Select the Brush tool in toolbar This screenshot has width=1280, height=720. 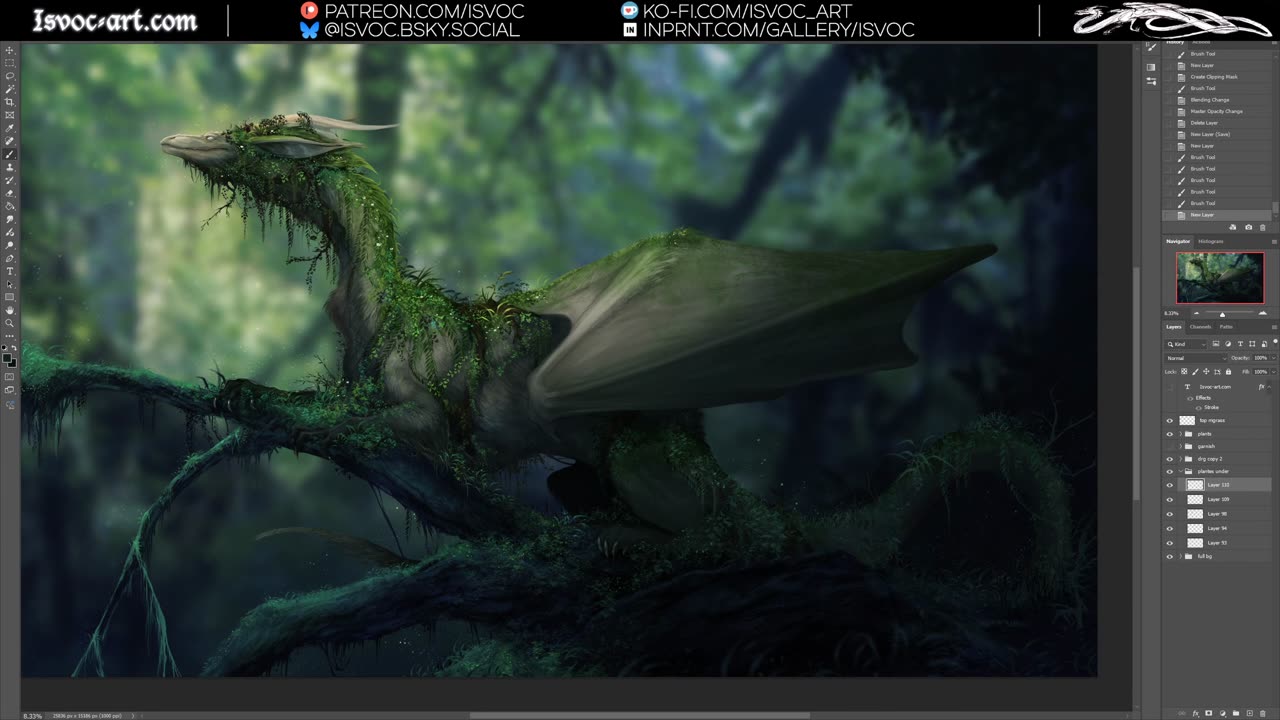click(9, 154)
